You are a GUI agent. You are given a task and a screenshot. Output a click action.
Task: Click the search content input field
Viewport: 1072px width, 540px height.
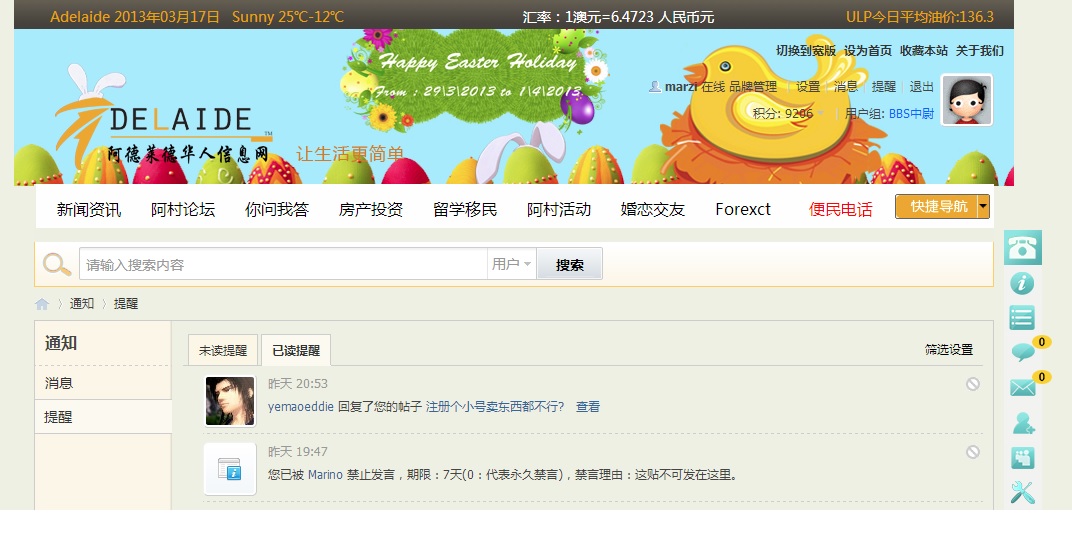(x=283, y=265)
